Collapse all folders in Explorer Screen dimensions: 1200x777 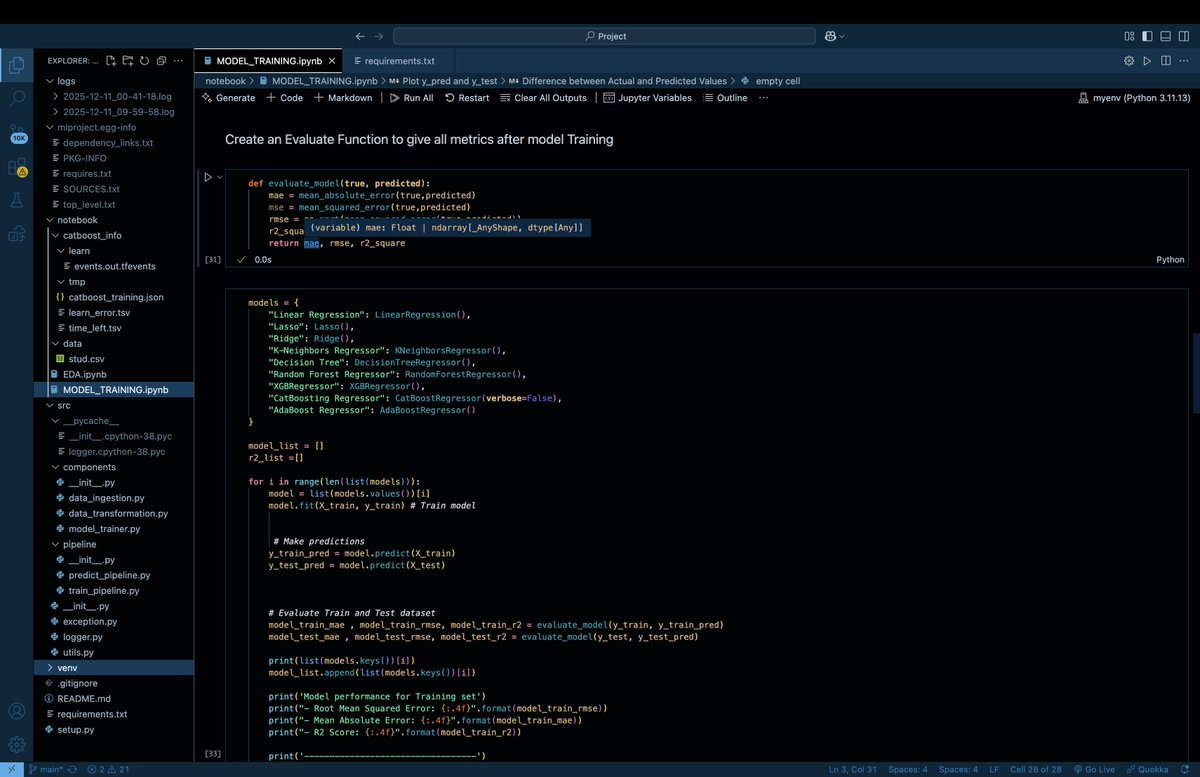point(160,61)
